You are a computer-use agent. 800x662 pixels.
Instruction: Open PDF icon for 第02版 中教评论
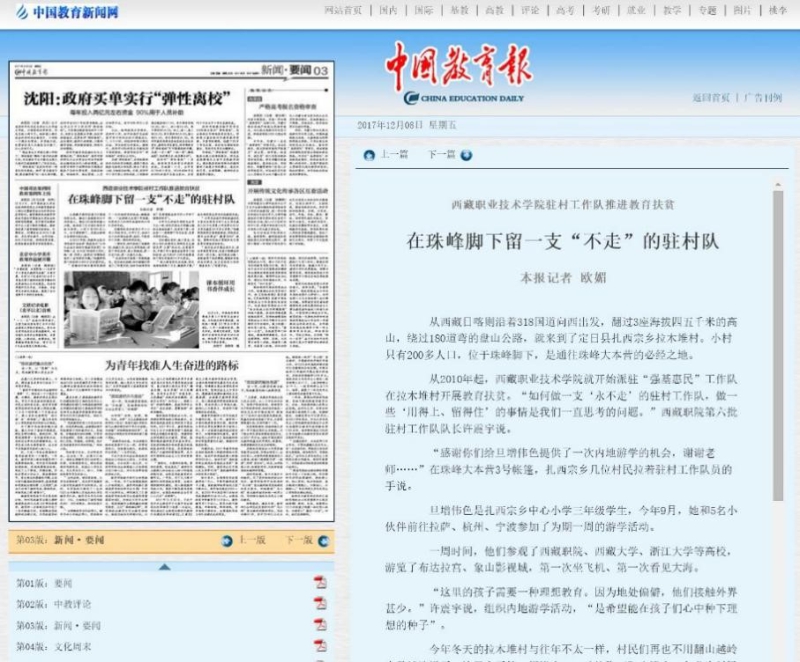tap(320, 604)
